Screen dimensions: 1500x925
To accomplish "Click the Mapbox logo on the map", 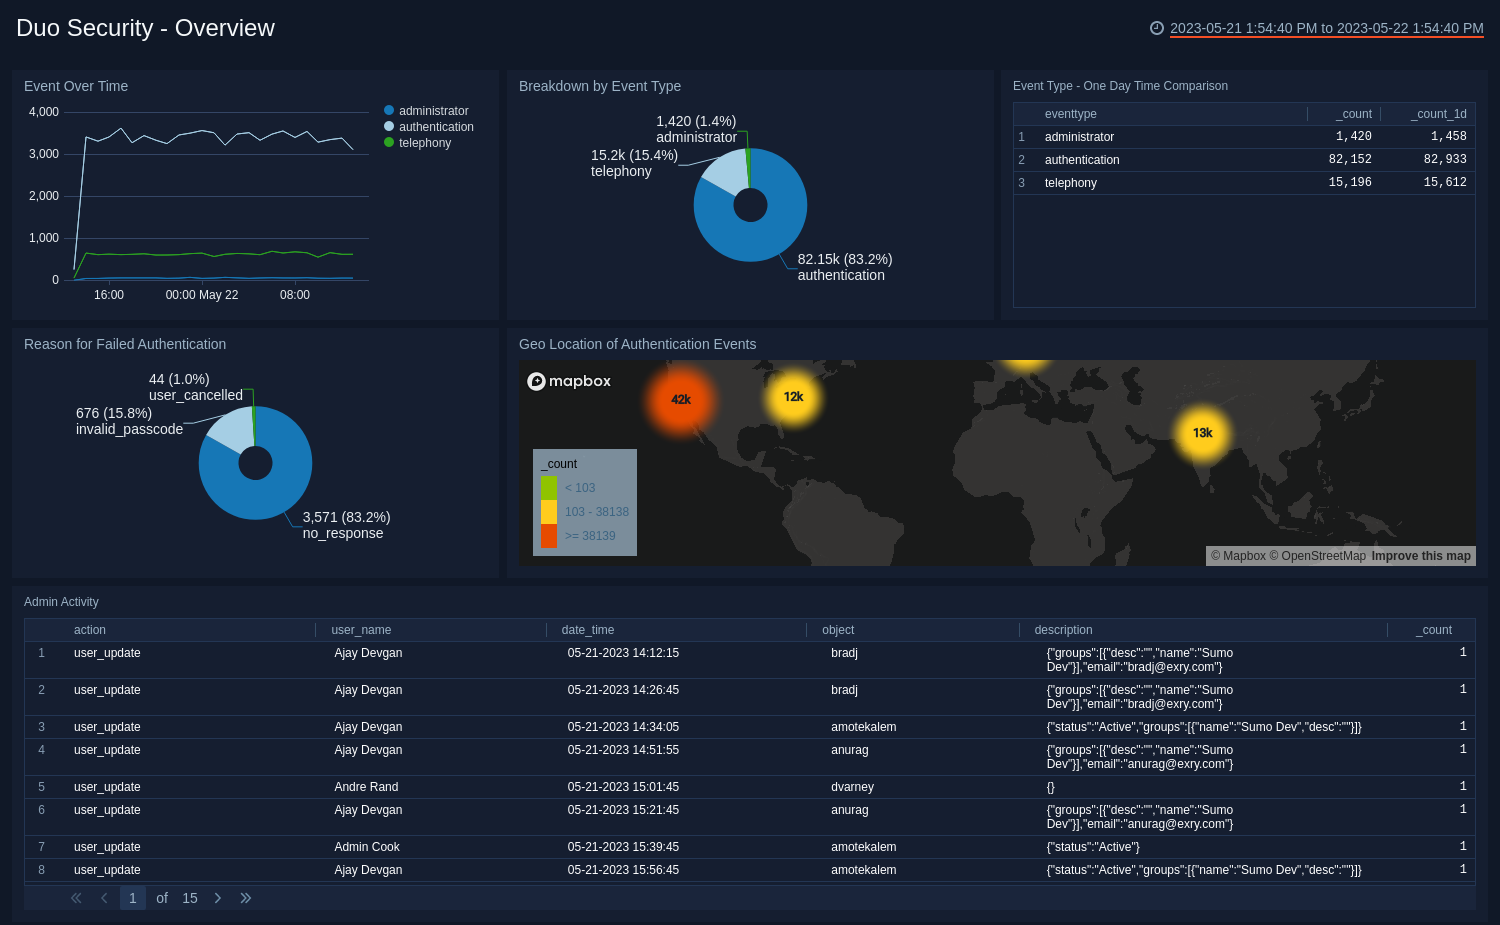I will pyautogui.click(x=568, y=381).
